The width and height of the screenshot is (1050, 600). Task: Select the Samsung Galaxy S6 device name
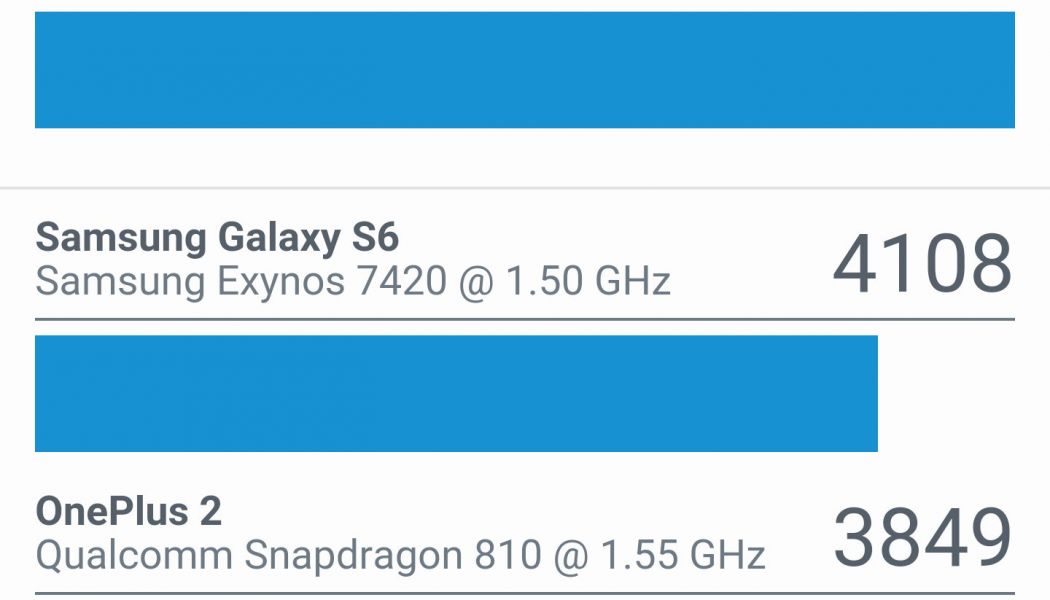tap(217, 238)
